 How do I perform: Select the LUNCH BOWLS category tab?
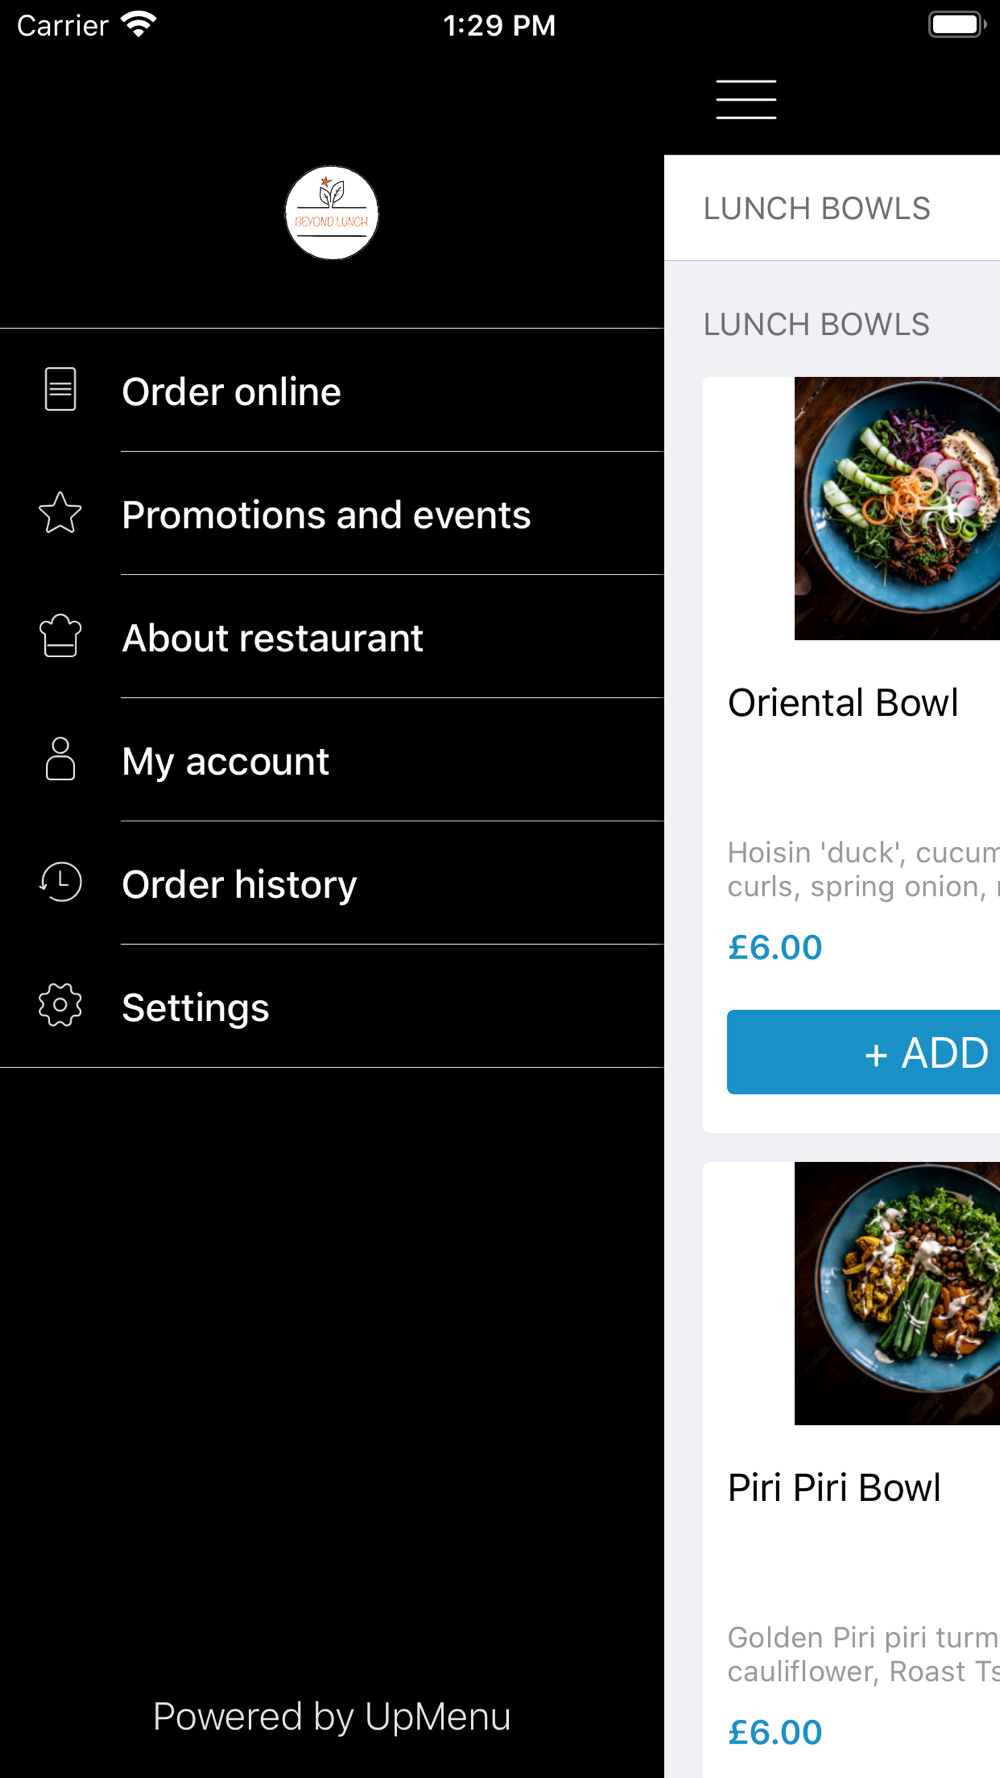(817, 208)
